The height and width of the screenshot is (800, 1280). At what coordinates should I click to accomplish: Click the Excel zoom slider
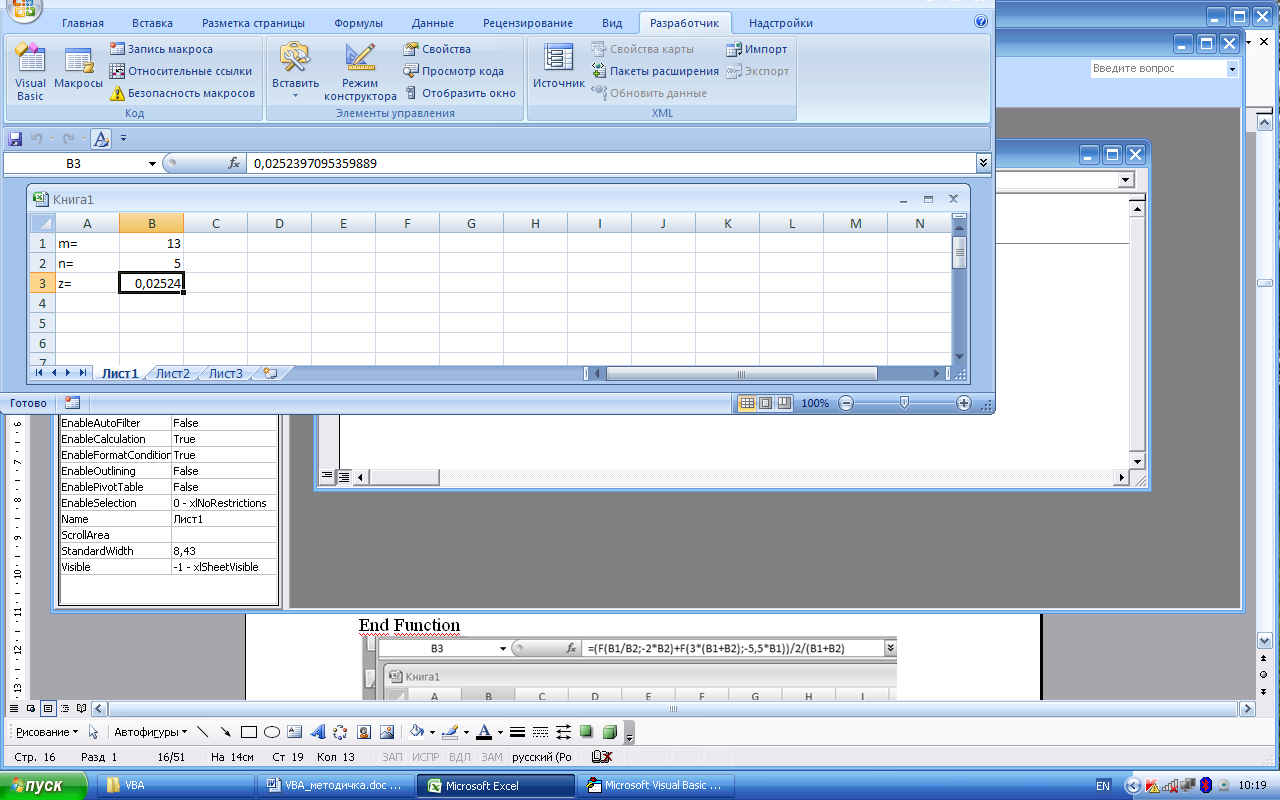pyautogui.click(x=905, y=403)
